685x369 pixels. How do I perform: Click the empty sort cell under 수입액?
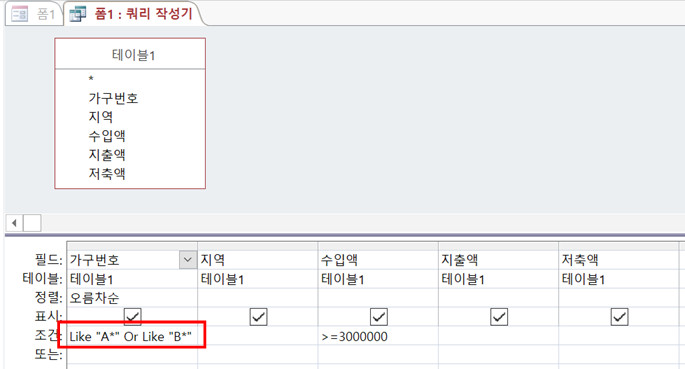tap(378, 298)
